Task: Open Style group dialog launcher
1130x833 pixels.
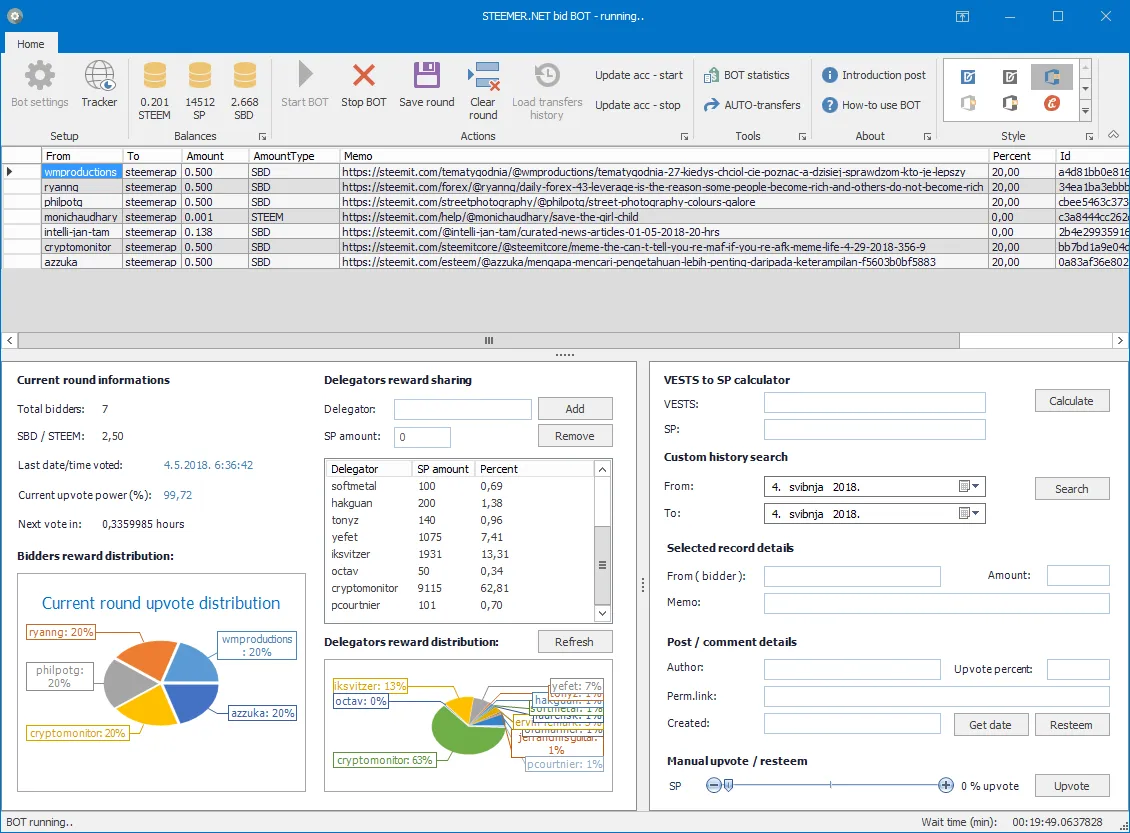Action: point(1089,136)
